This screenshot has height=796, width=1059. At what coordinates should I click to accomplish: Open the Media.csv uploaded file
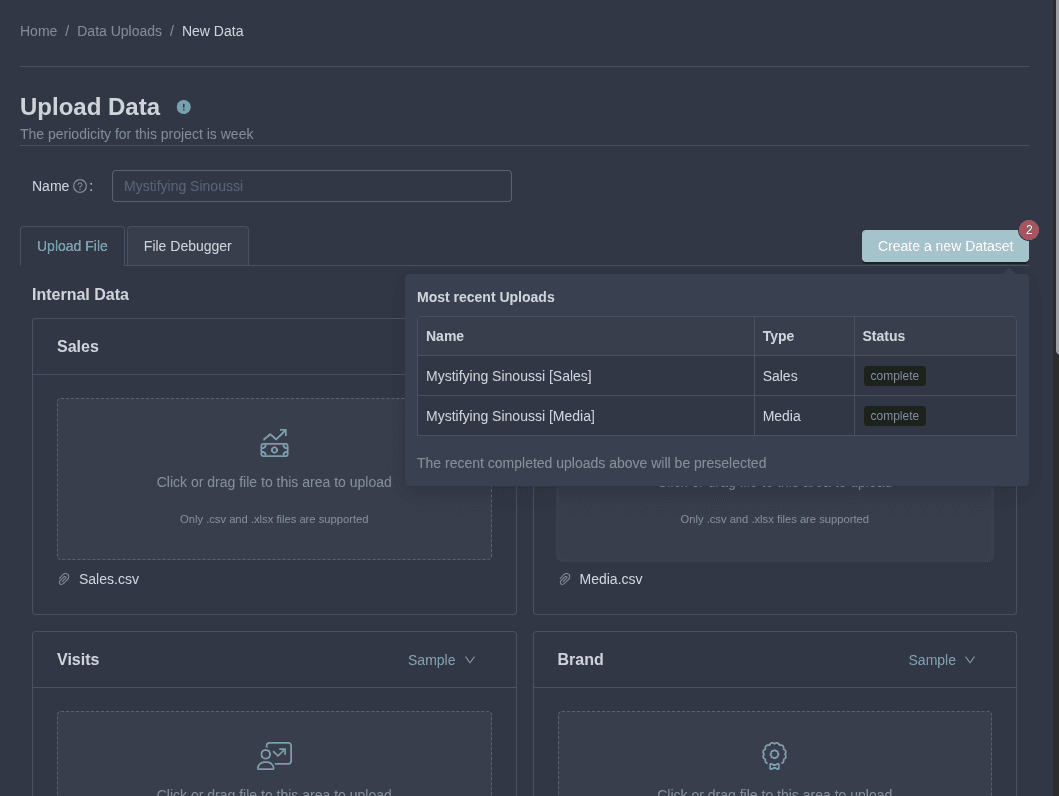(x=611, y=579)
